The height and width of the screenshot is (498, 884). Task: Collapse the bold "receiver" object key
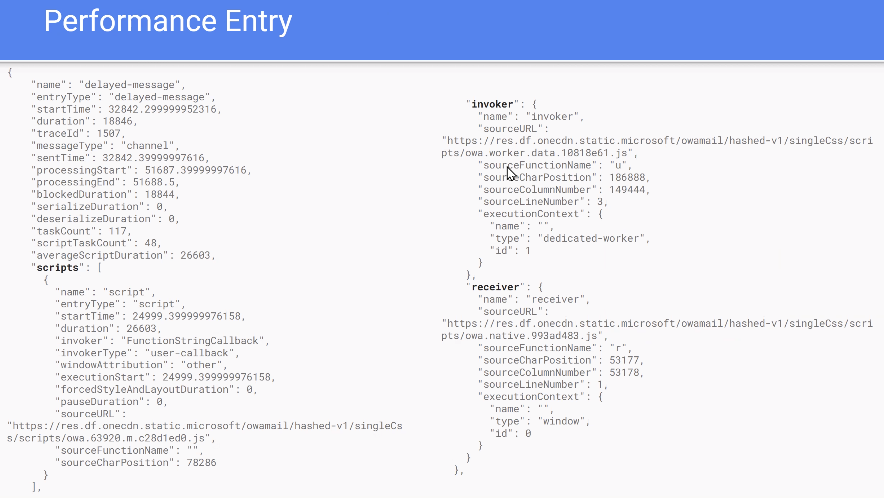click(496, 287)
